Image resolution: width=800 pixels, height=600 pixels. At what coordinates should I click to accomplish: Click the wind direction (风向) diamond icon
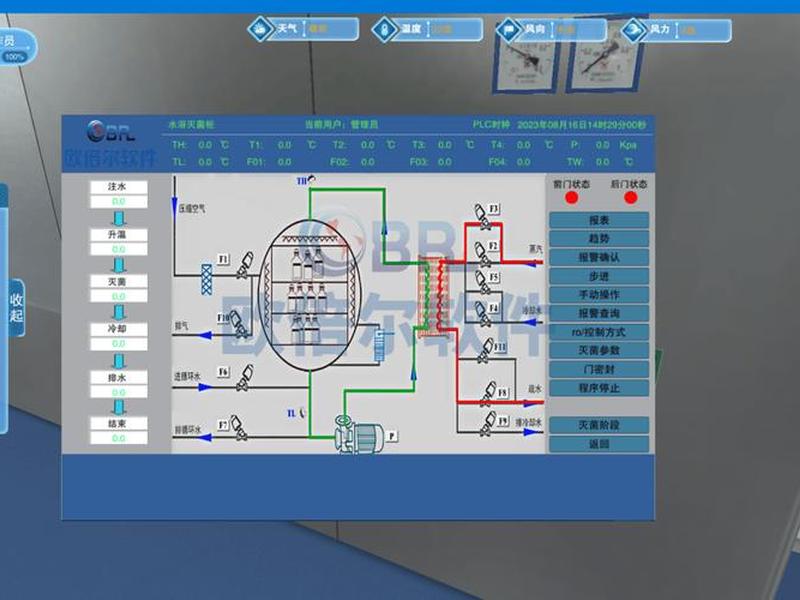point(509,30)
